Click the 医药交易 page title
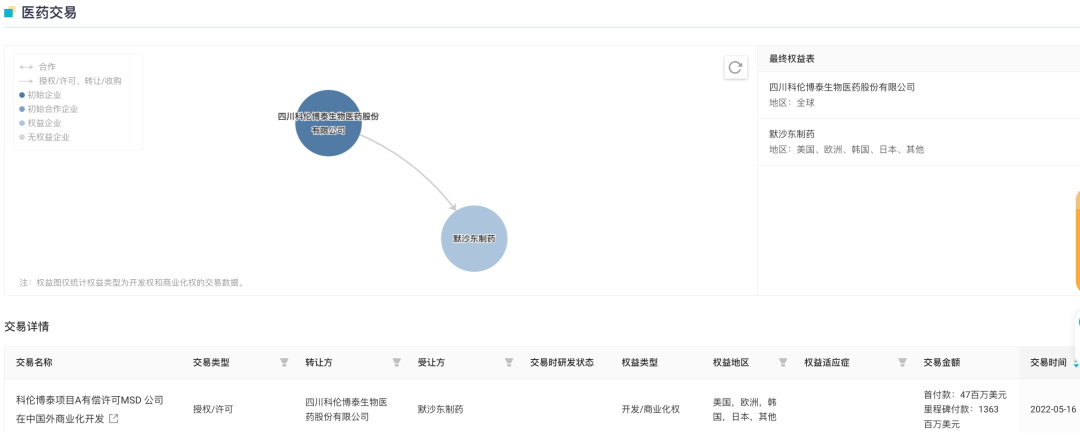Image resolution: width=1080 pixels, height=433 pixels. coord(49,12)
